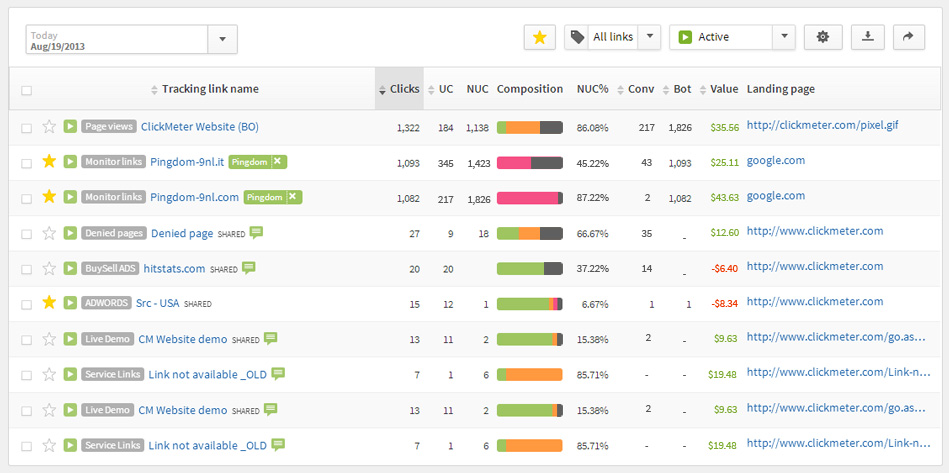
Task: Select checkbox for Pingdom-9nl.com row
Action: [x=26, y=198]
